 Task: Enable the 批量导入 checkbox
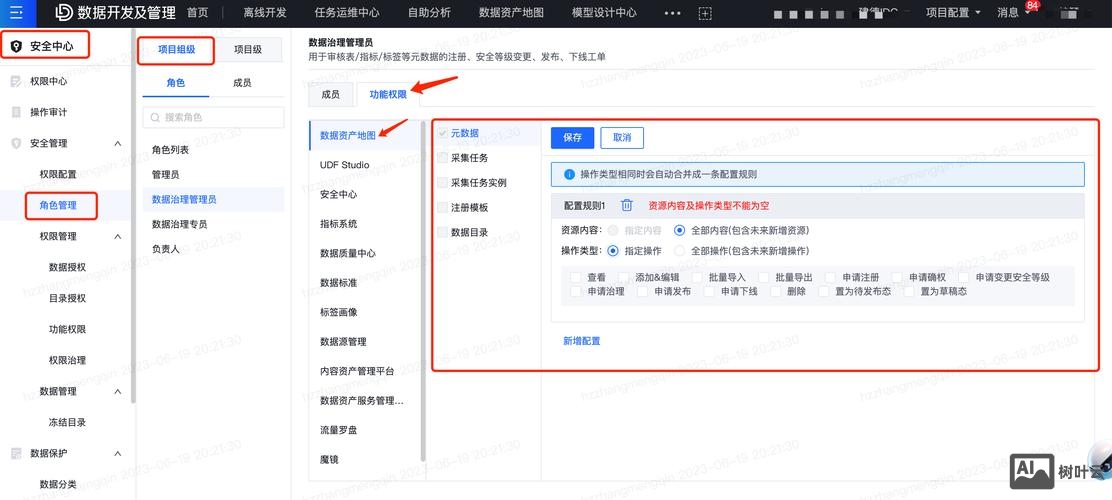(697, 277)
